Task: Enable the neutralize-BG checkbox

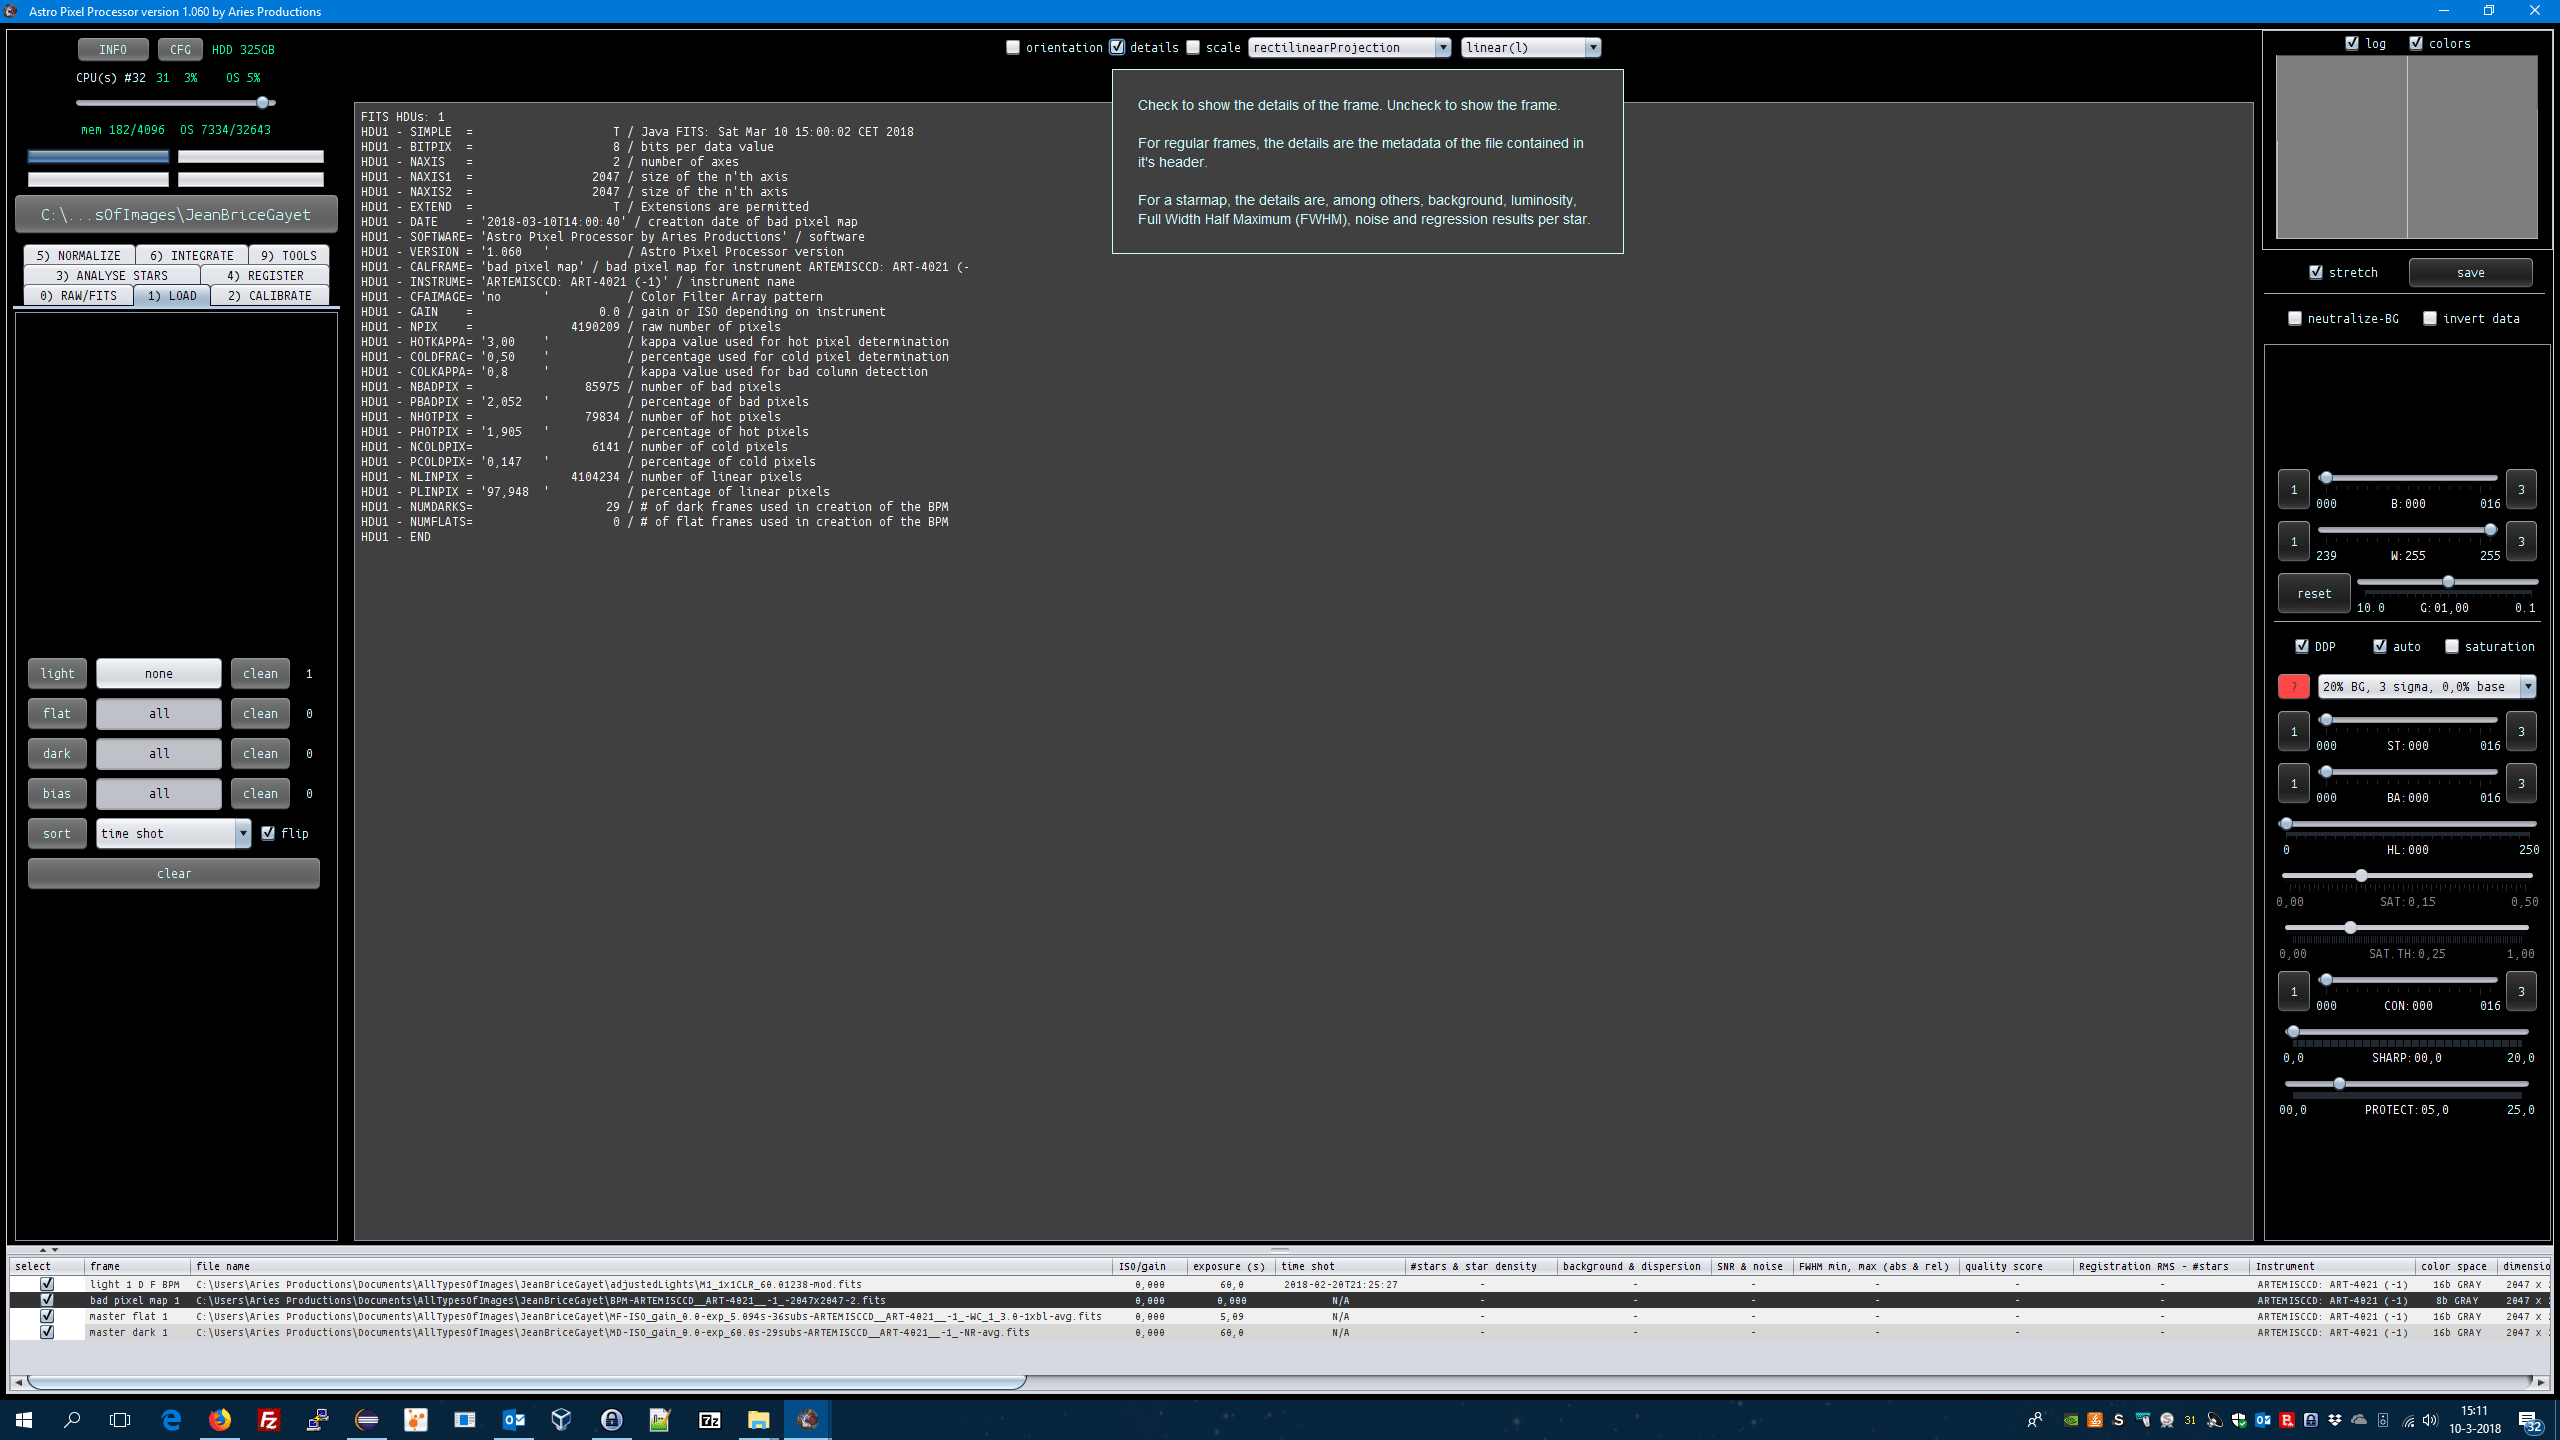Action: pyautogui.click(x=2295, y=318)
